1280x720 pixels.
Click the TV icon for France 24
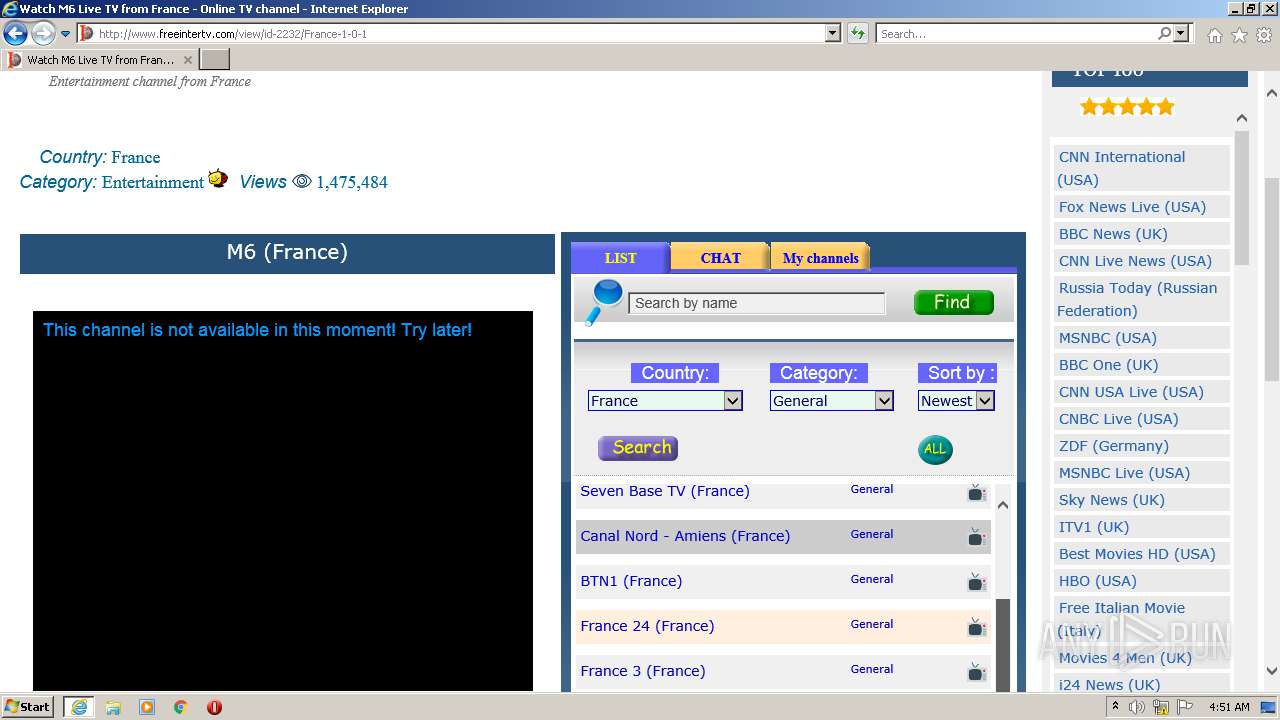(977, 627)
